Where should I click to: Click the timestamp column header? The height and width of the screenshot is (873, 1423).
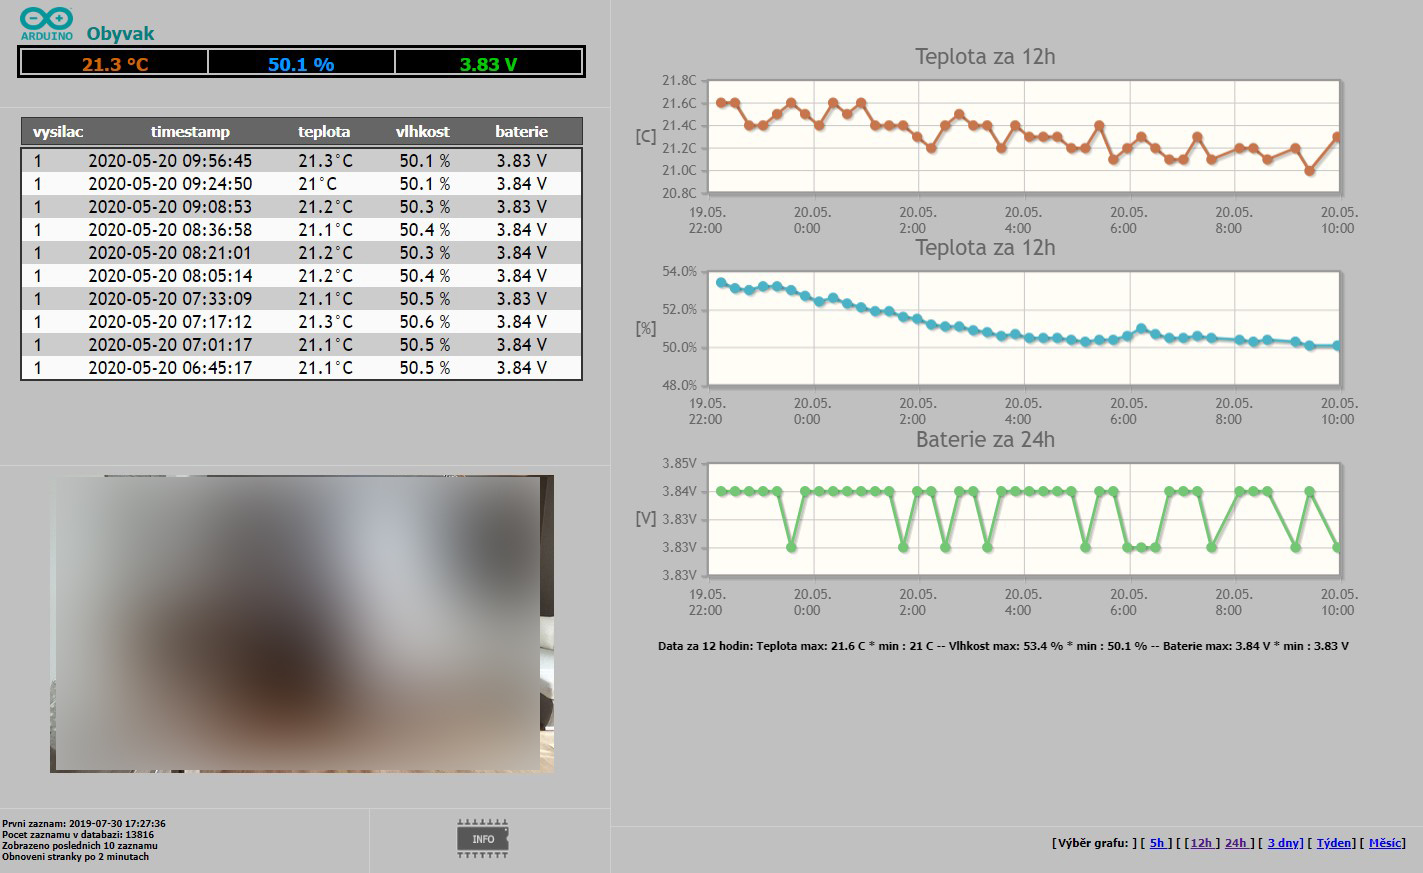[x=190, y=132]
